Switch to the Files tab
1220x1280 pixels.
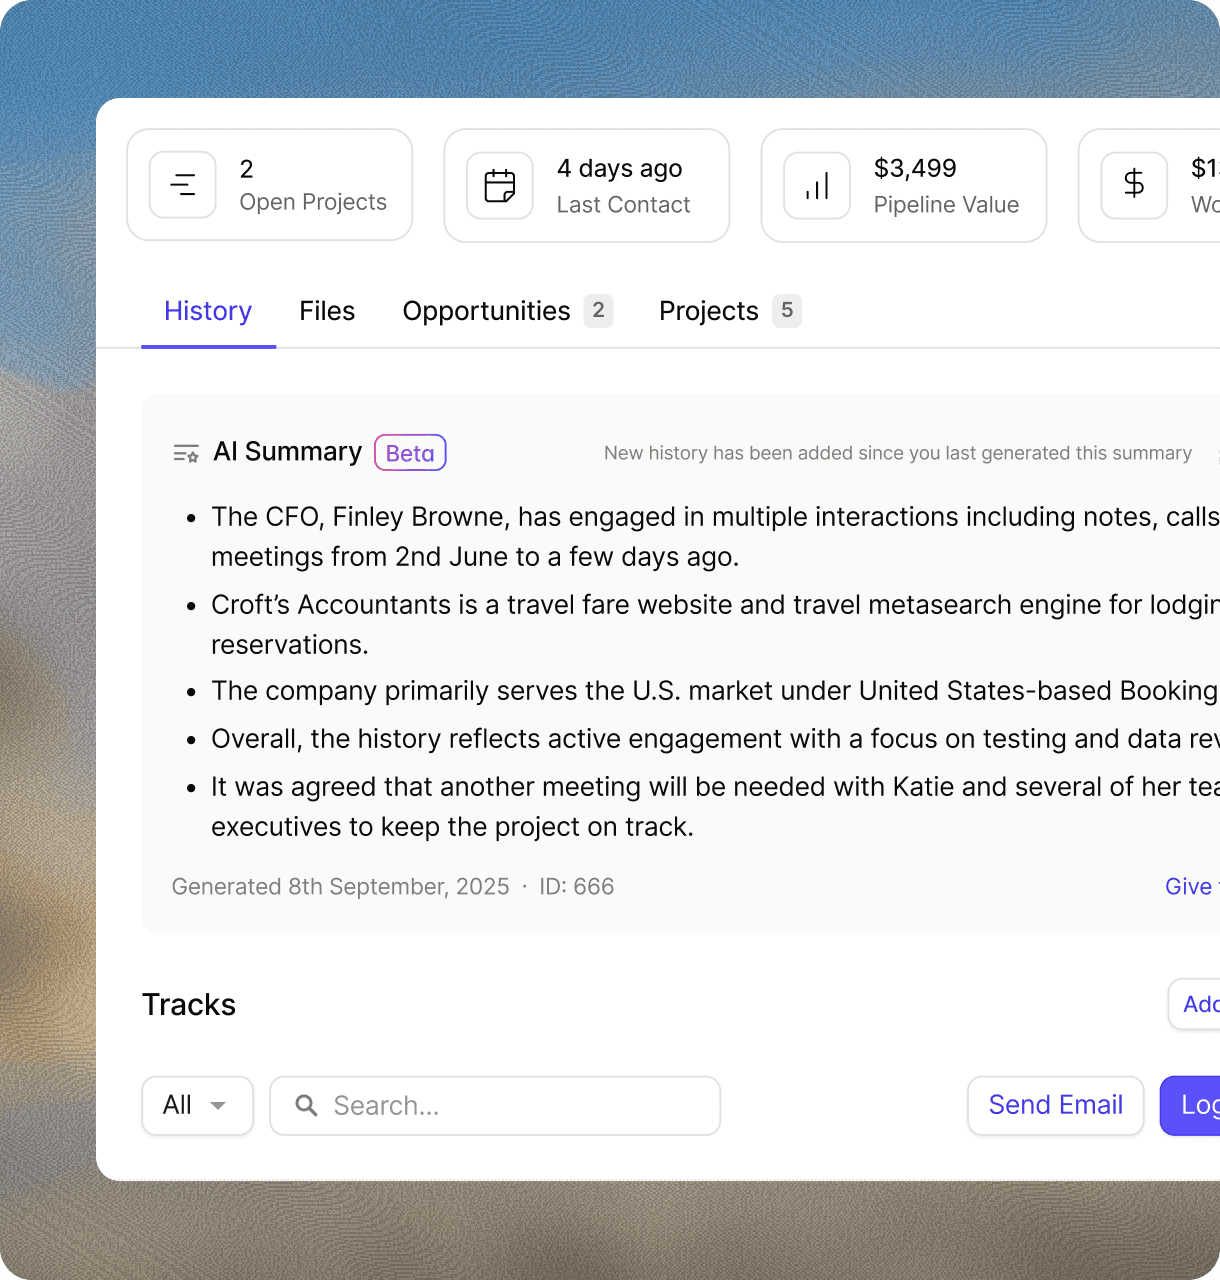[x=327, y=311]
